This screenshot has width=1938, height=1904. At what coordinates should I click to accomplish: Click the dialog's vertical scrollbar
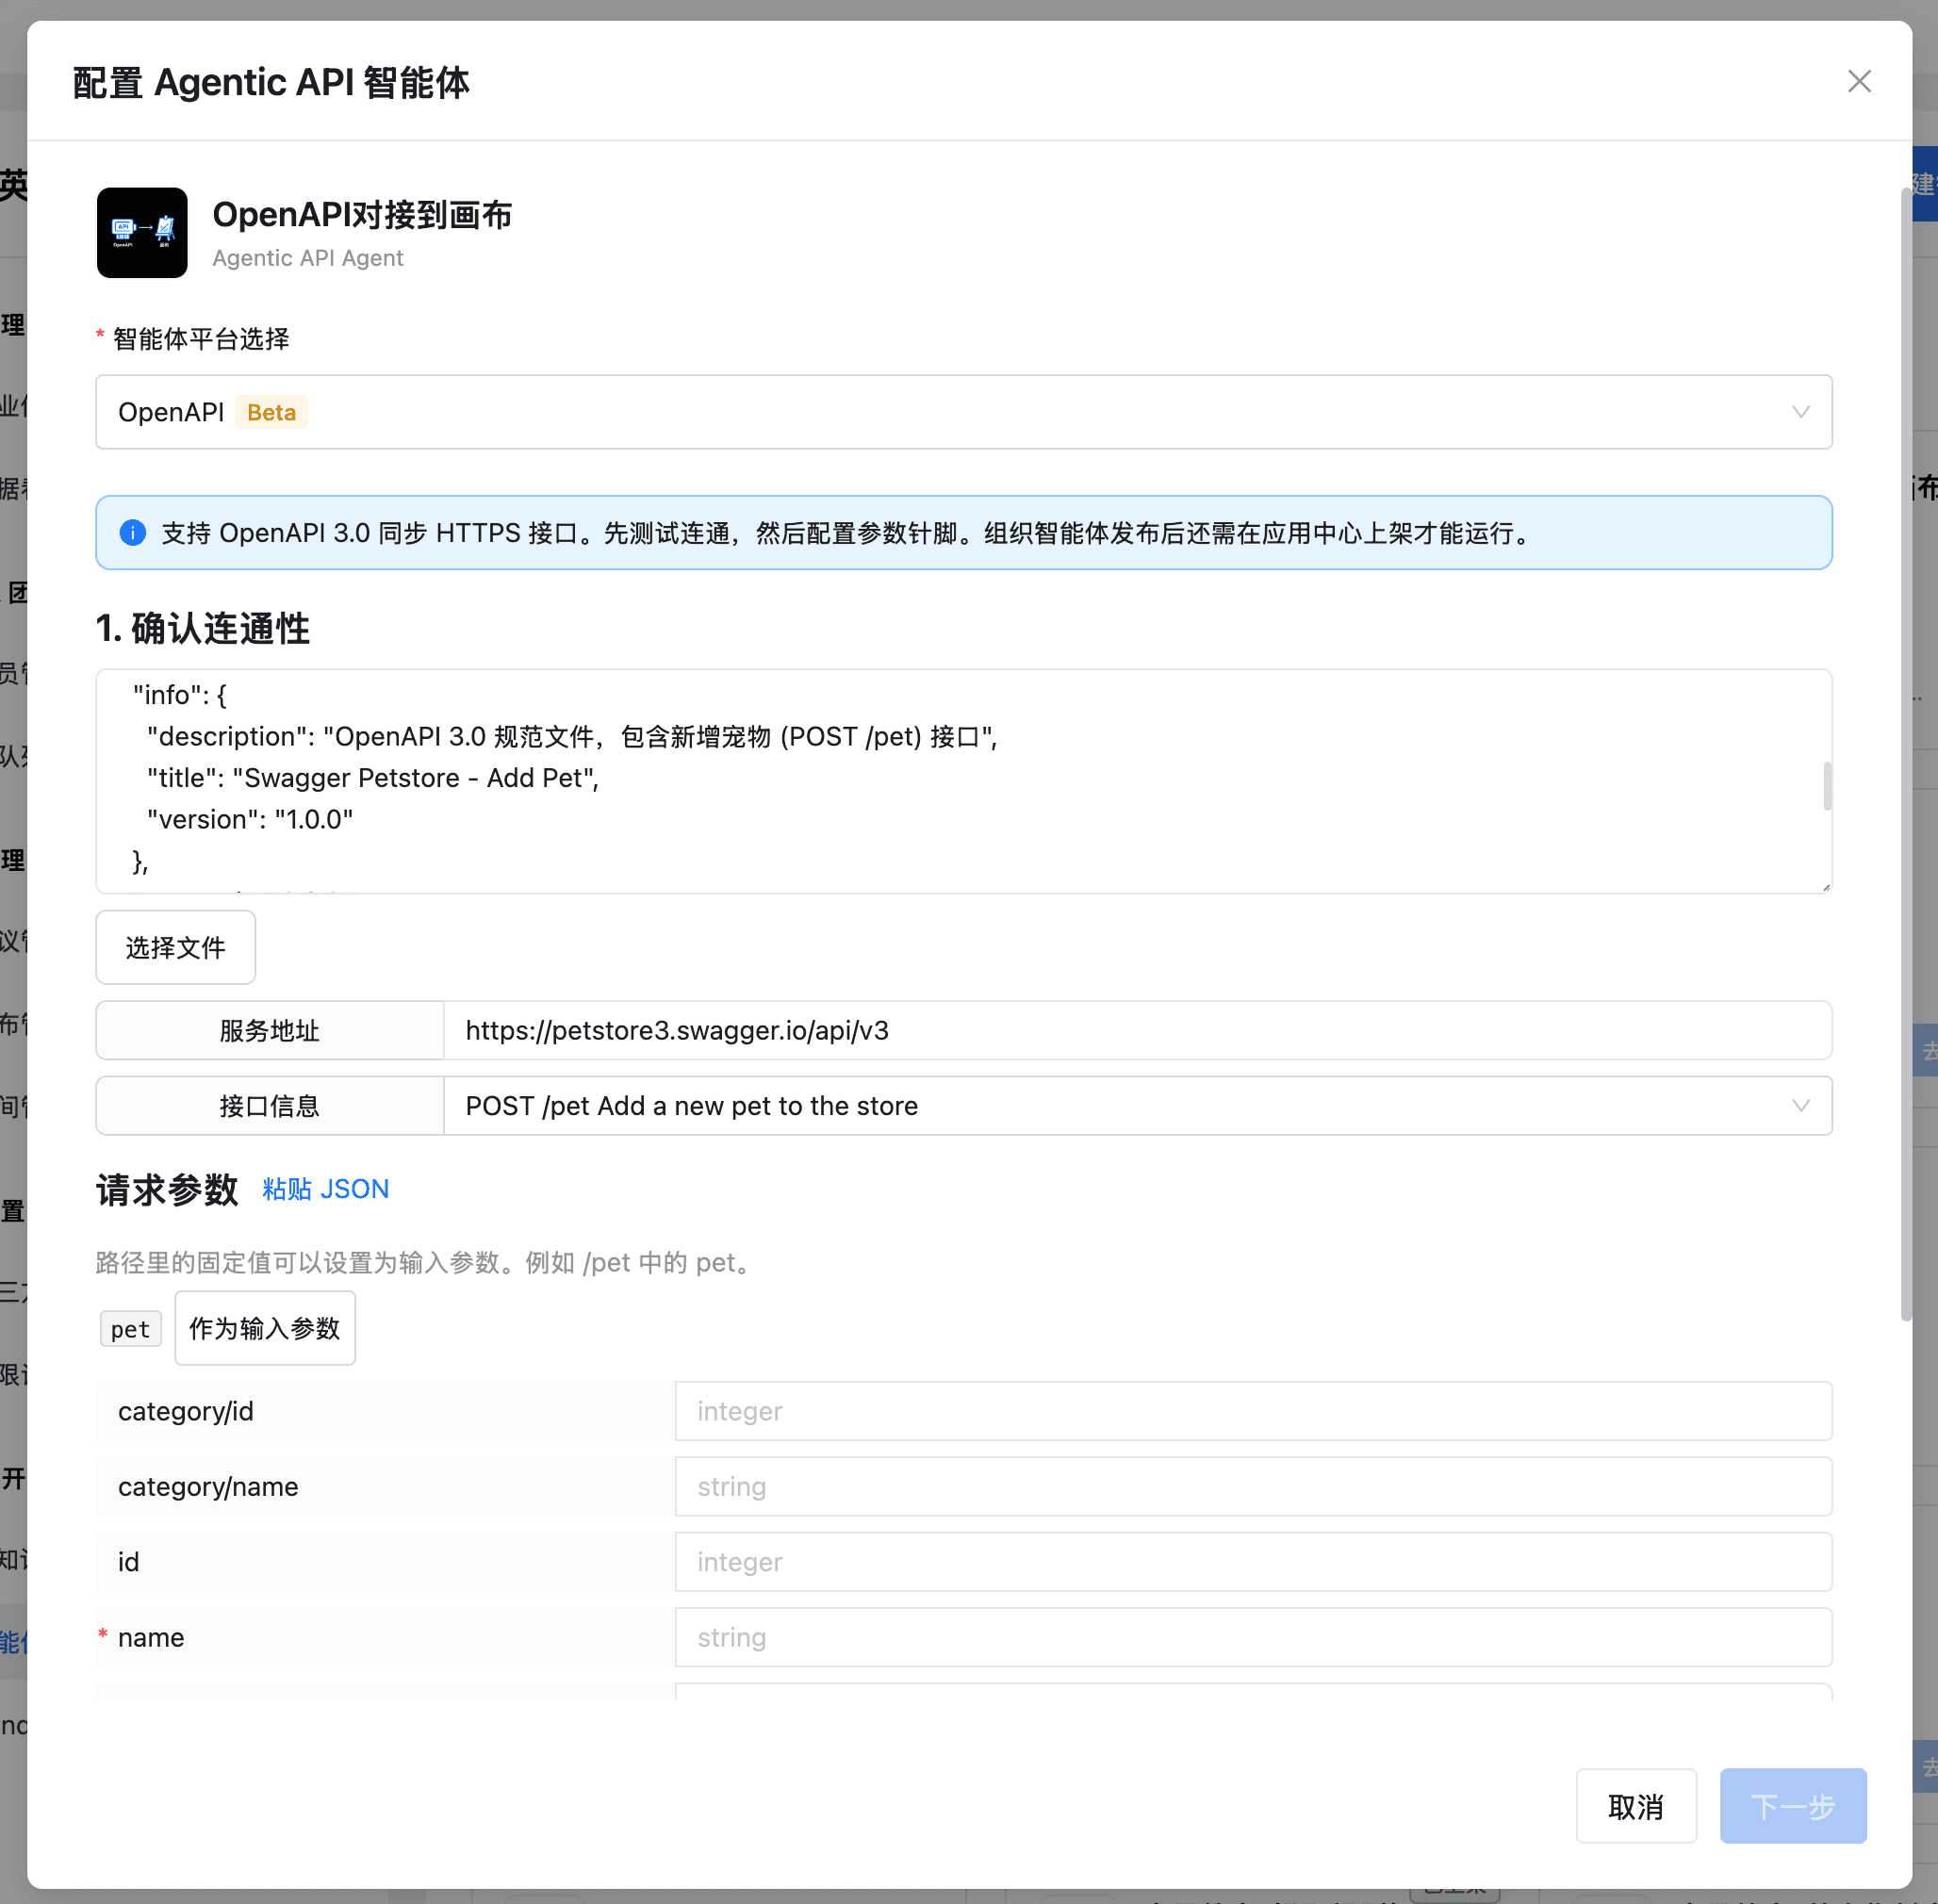(x=1906, y=755)
